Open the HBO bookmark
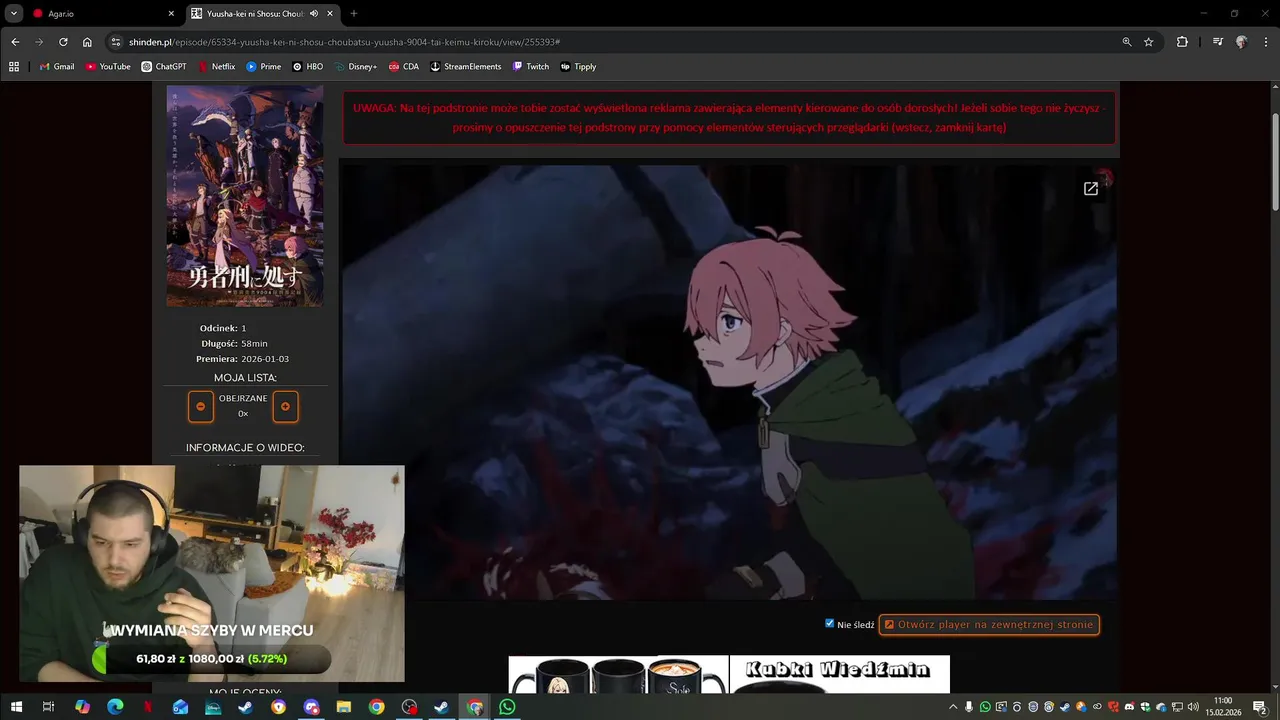 [307, 66]
